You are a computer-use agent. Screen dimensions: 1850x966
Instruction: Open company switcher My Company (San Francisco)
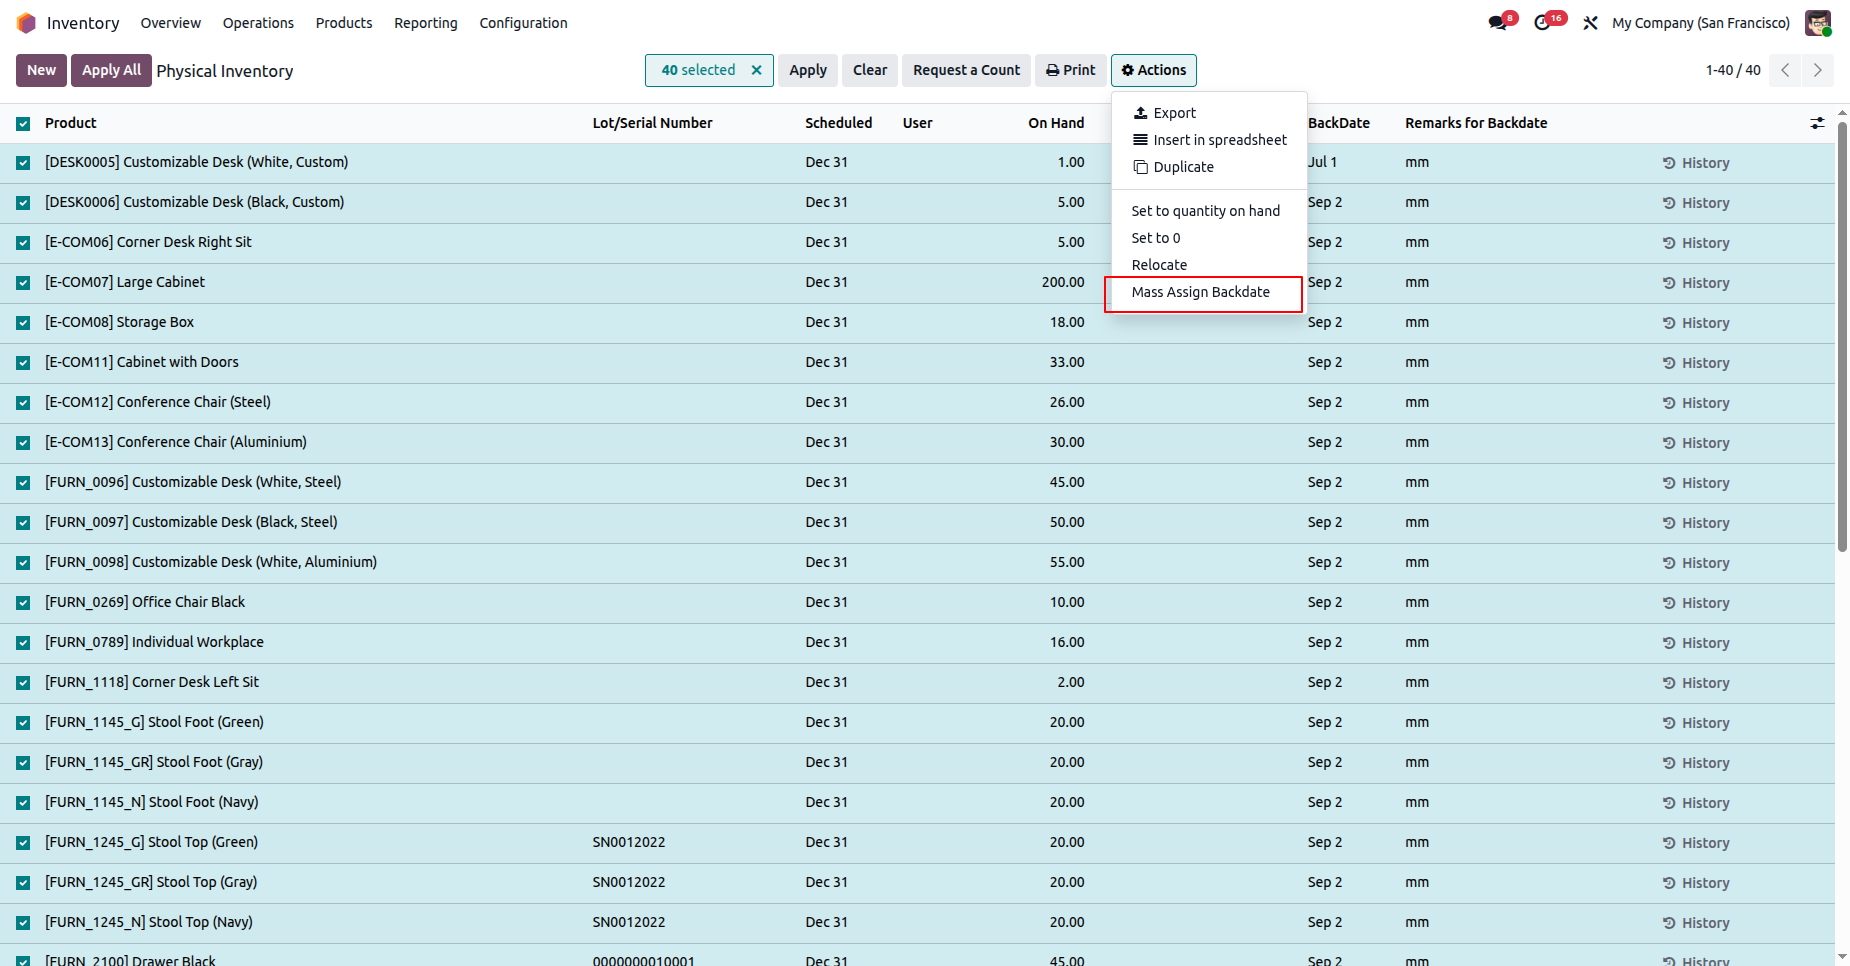[1701, 23]
